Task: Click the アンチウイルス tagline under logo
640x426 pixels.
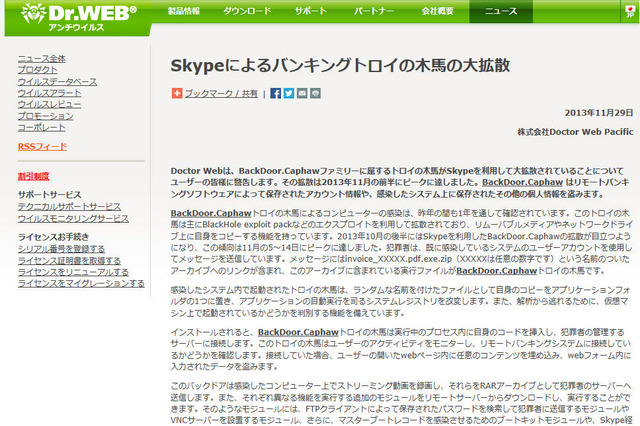Action: [76, 28]
